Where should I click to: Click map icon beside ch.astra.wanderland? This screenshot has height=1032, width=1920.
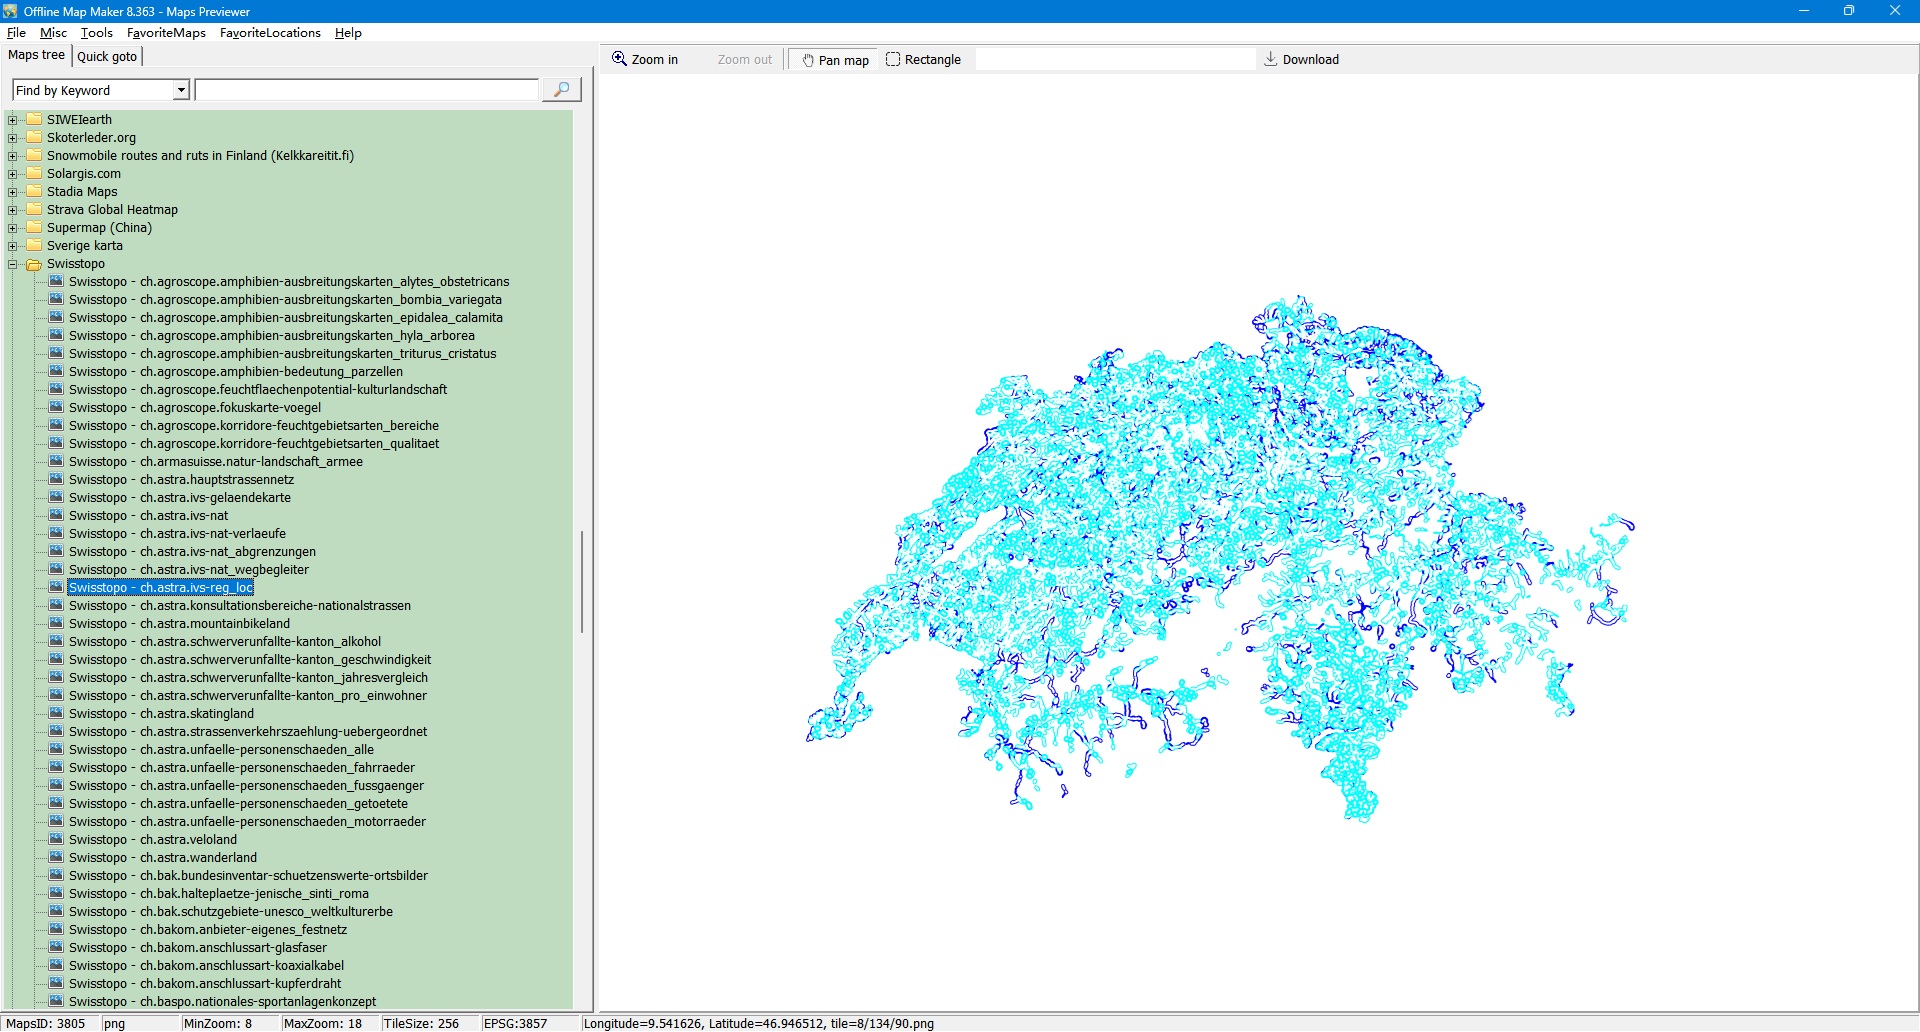pyautogui.click(x=56, y=858)
